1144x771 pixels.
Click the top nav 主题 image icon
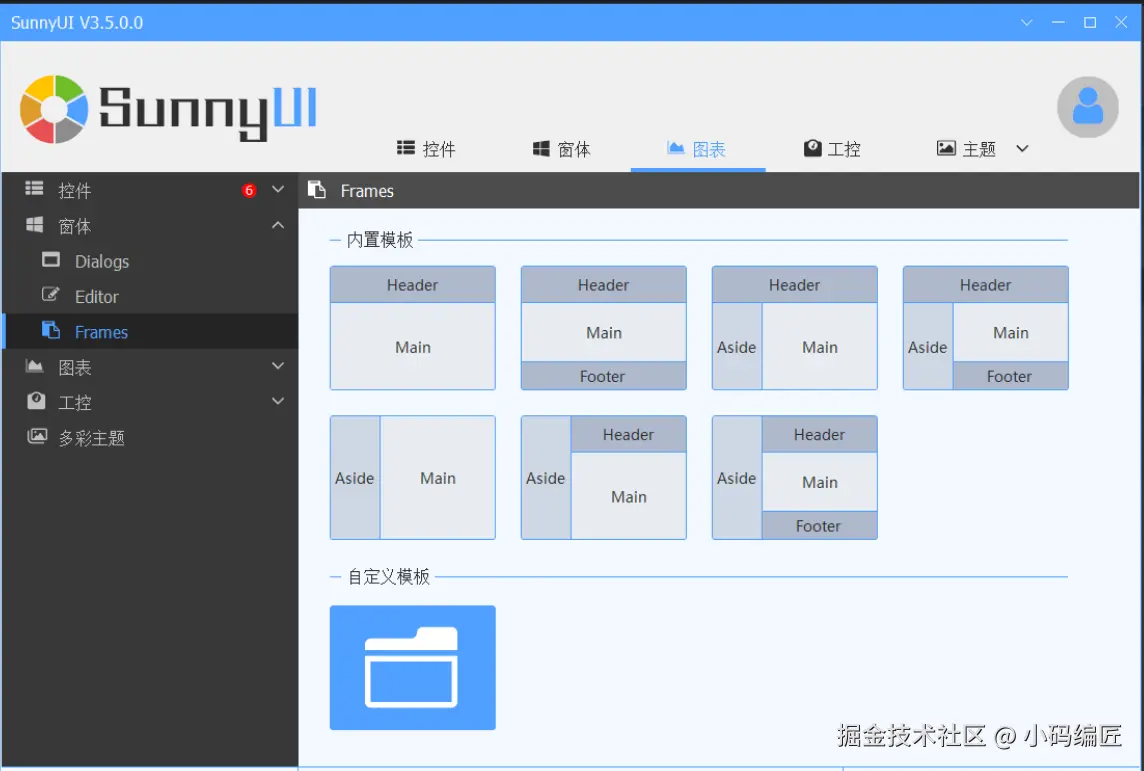click(x=946, y=148)
